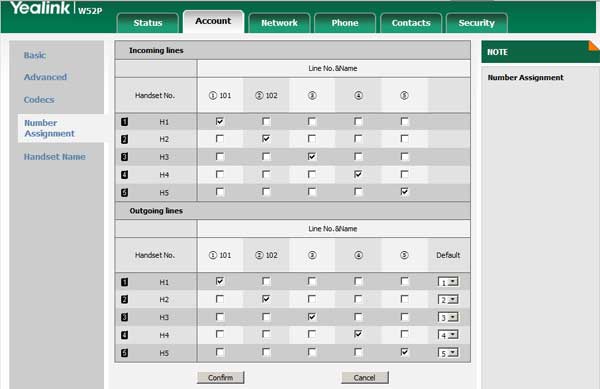
Task: Click the Number Assignment note heading
Action: click(x=525, y=78)
